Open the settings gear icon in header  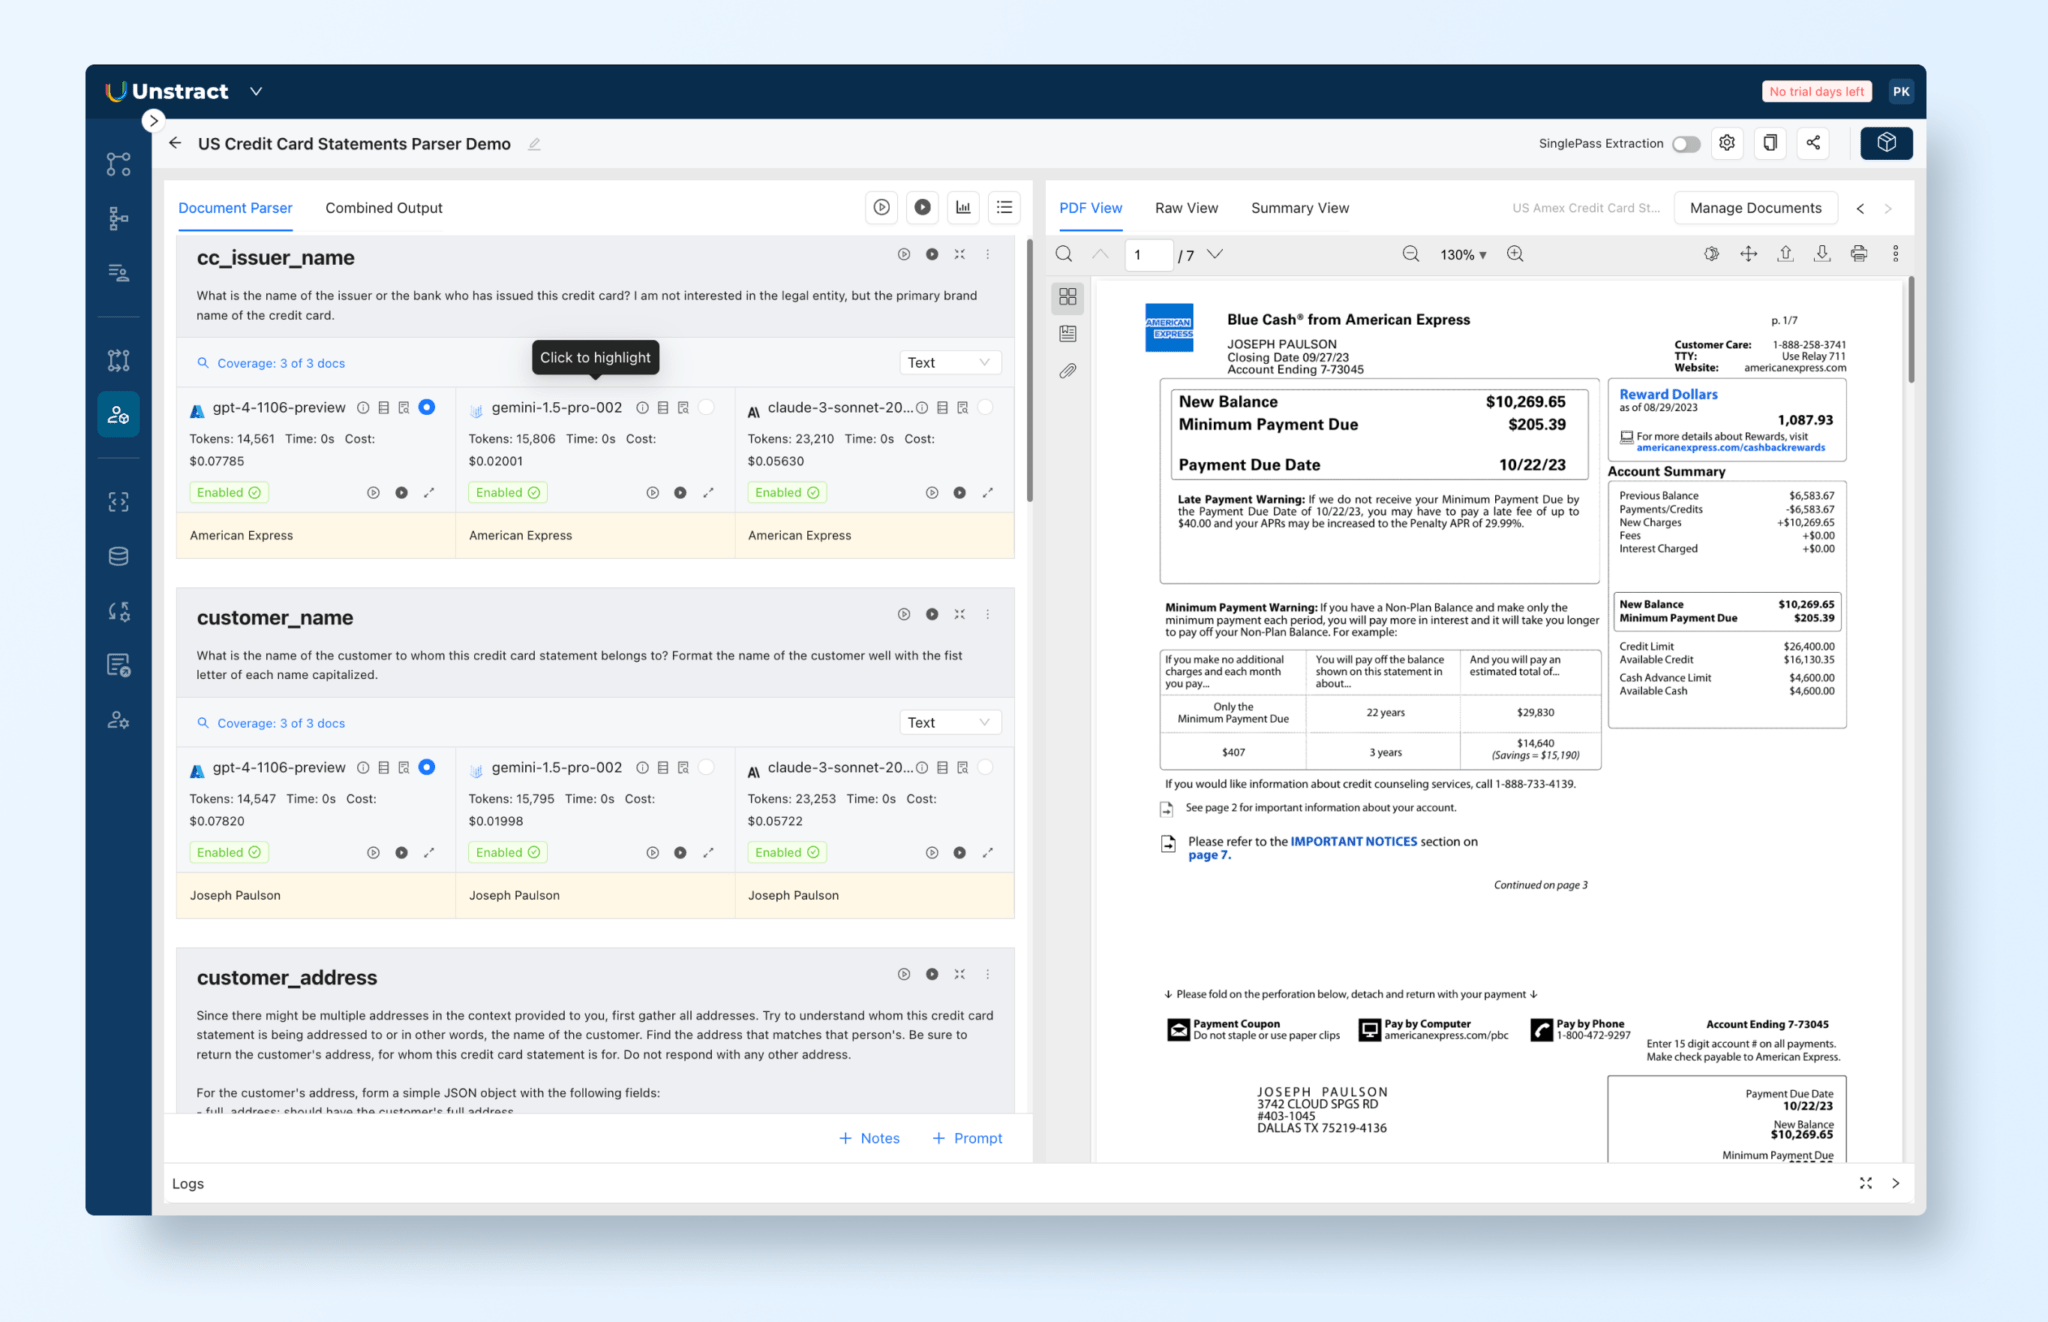(1727, 143)
